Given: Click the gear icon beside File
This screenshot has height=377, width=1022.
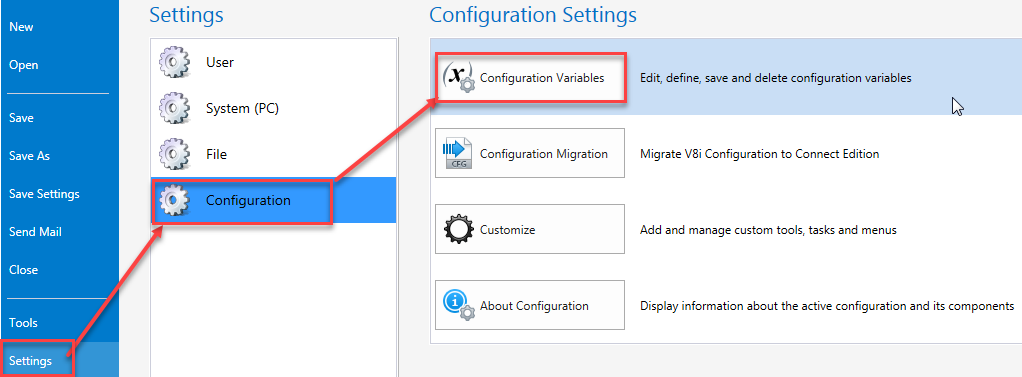Looking at the screenshot, I should [x=175, y=155].
